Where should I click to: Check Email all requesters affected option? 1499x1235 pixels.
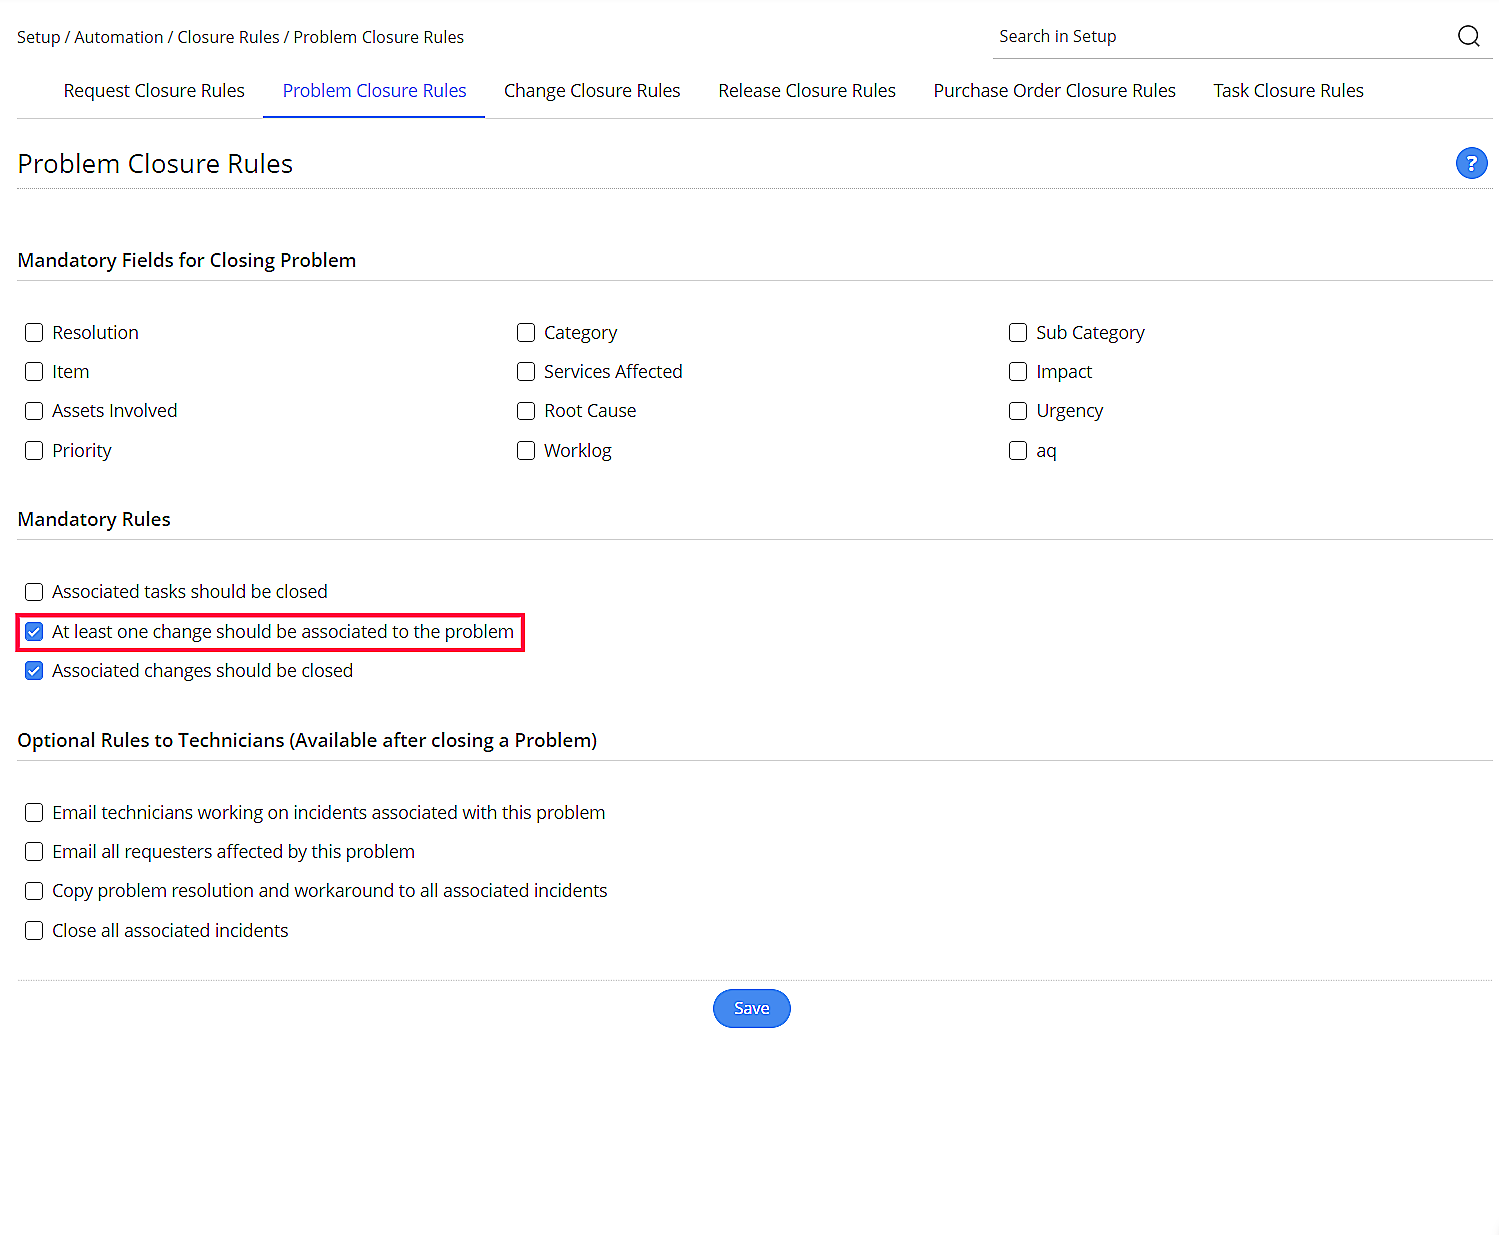34,852
